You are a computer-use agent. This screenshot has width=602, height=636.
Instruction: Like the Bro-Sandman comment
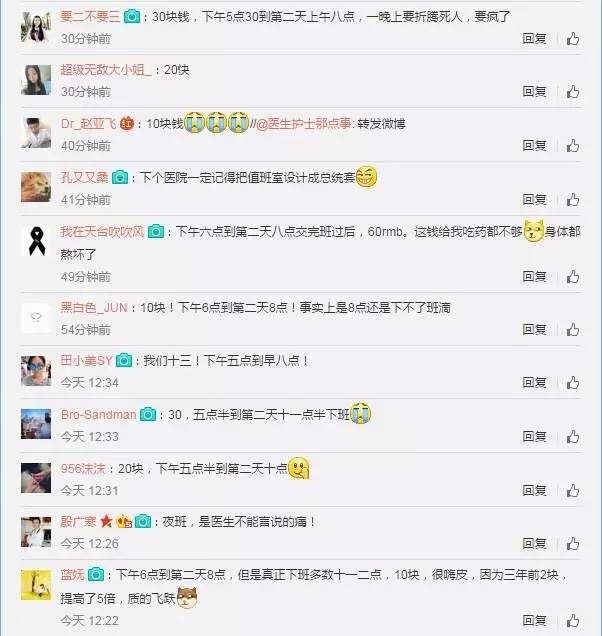coord(572,437)
